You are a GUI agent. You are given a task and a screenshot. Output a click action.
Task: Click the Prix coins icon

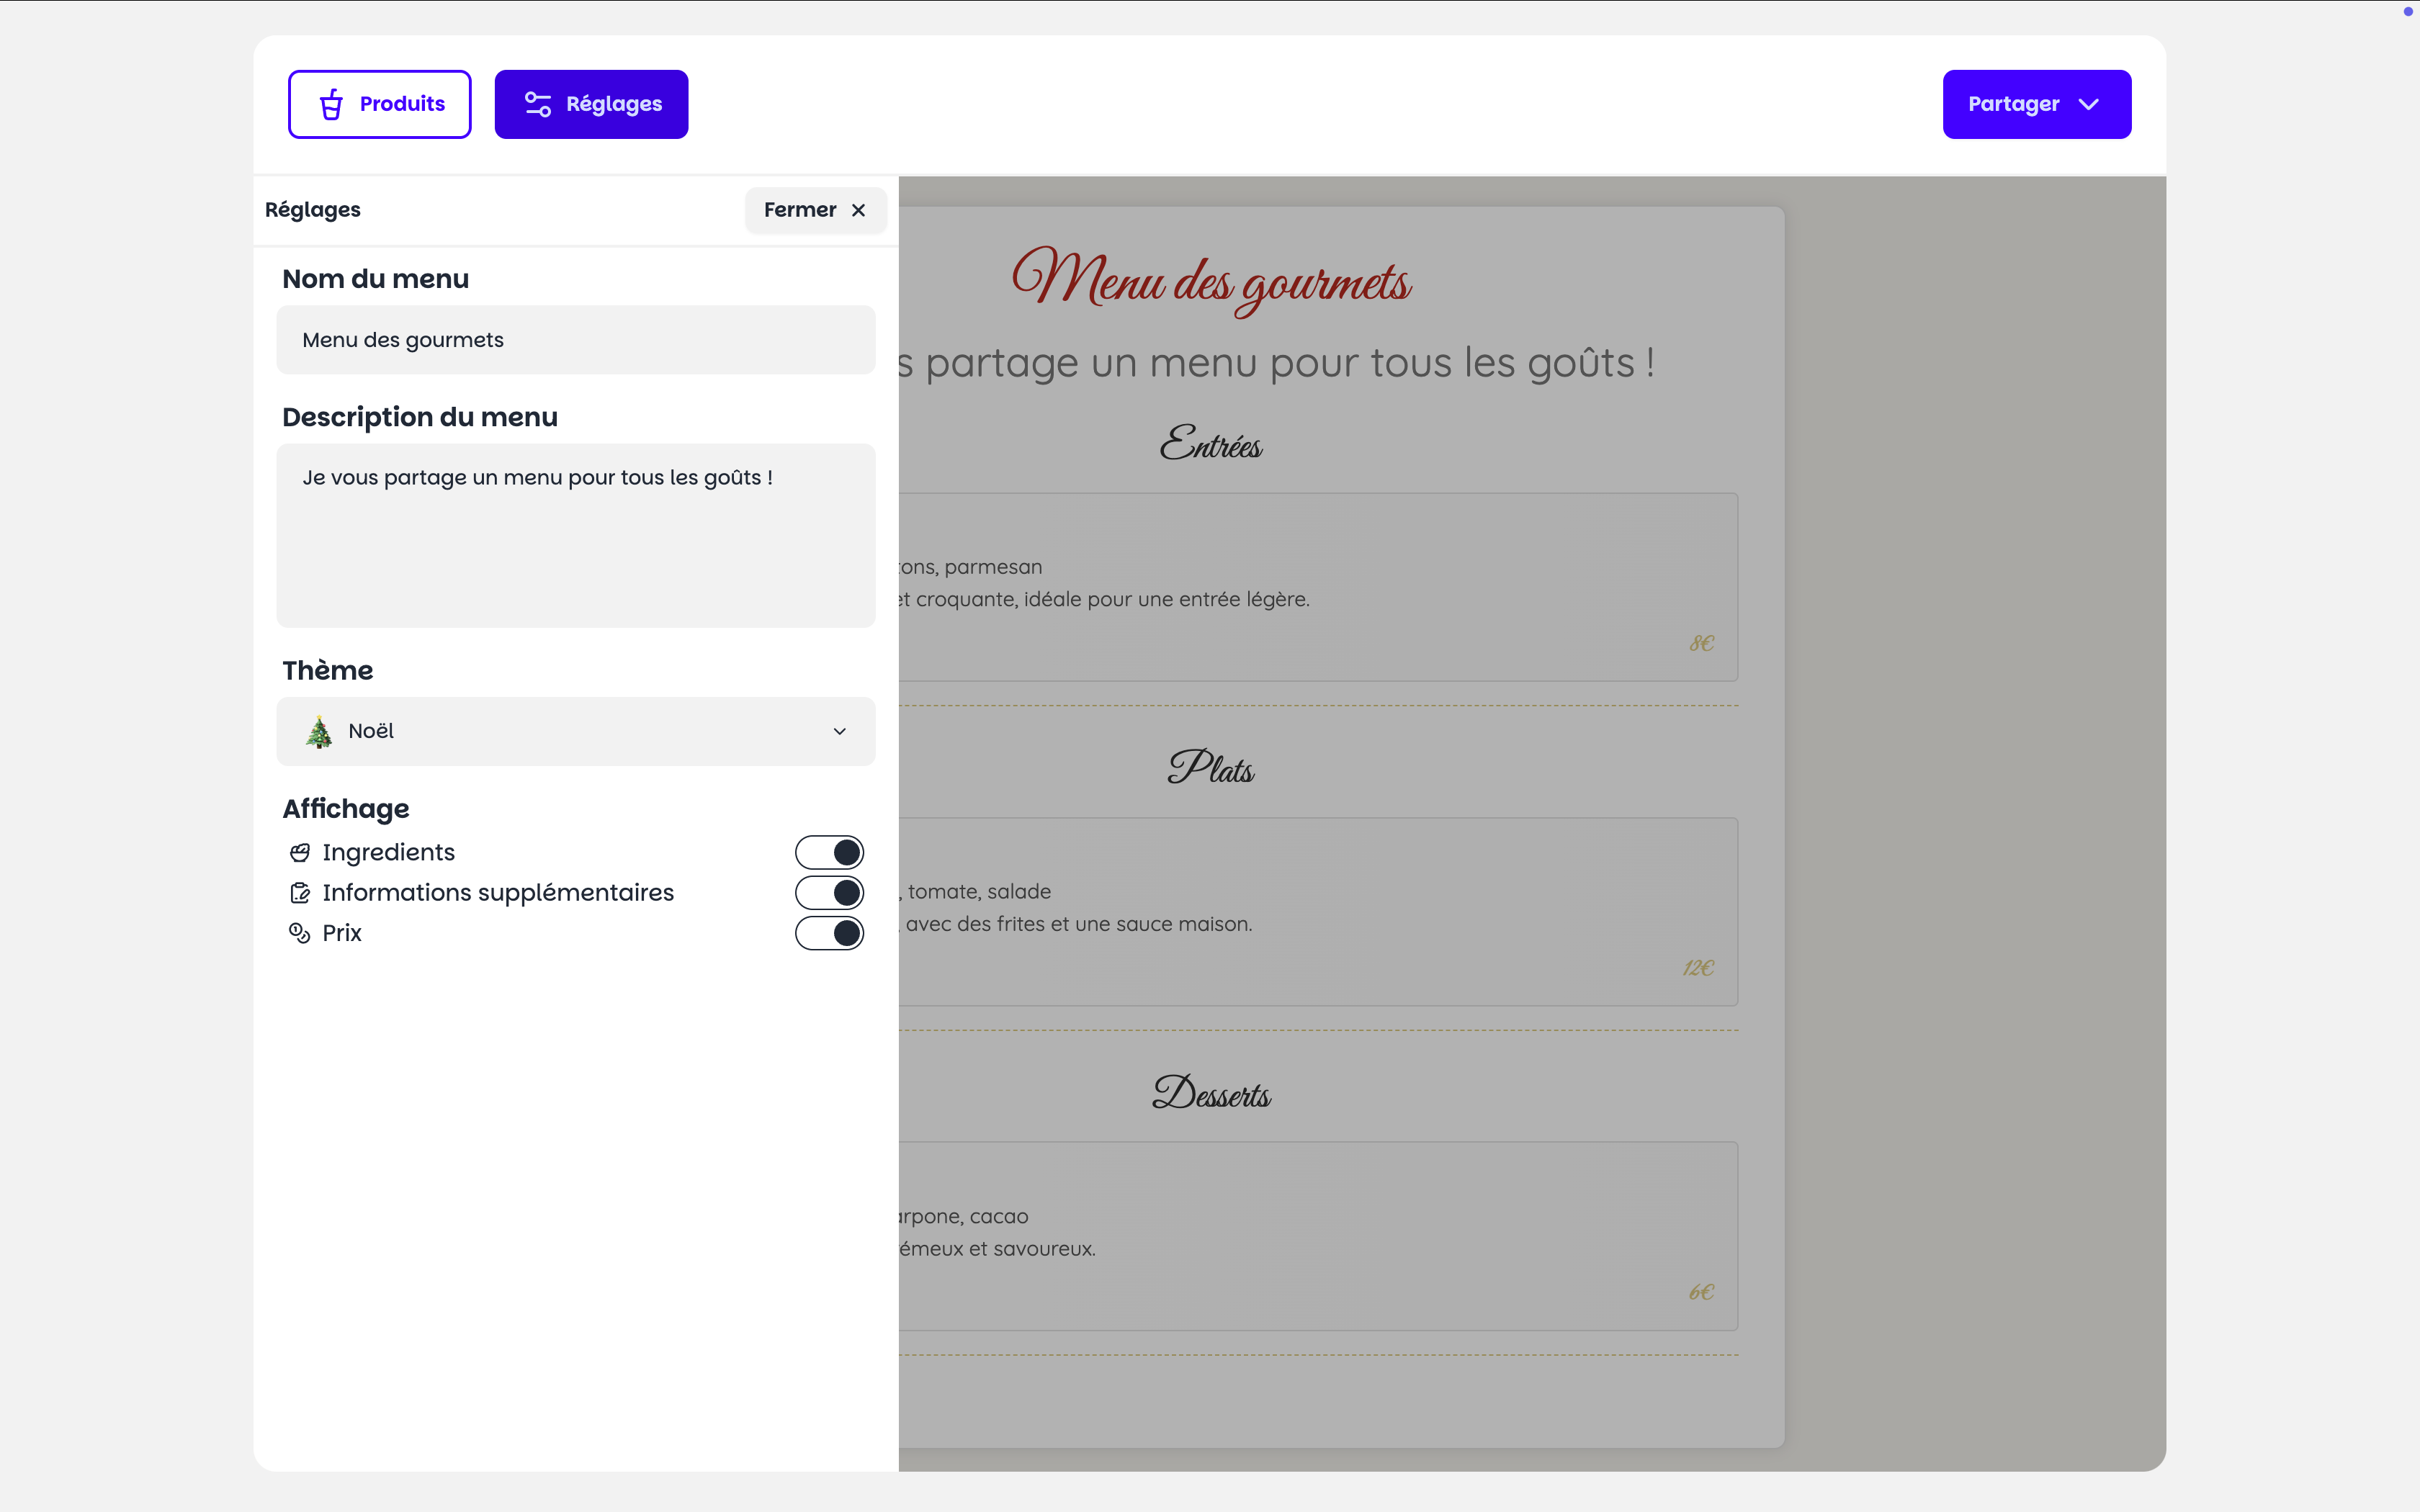coord(299,932)
